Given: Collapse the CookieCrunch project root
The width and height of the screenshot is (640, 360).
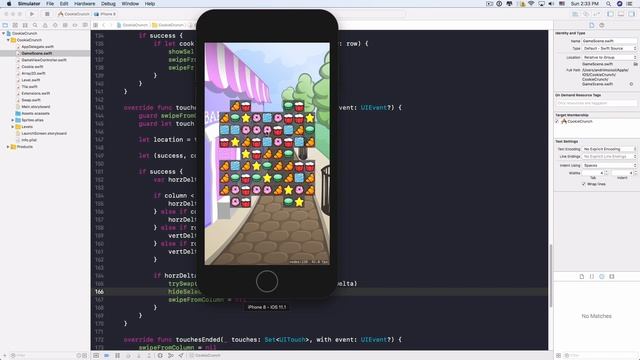Looking at the screenshot, I should tap(4, 33).
